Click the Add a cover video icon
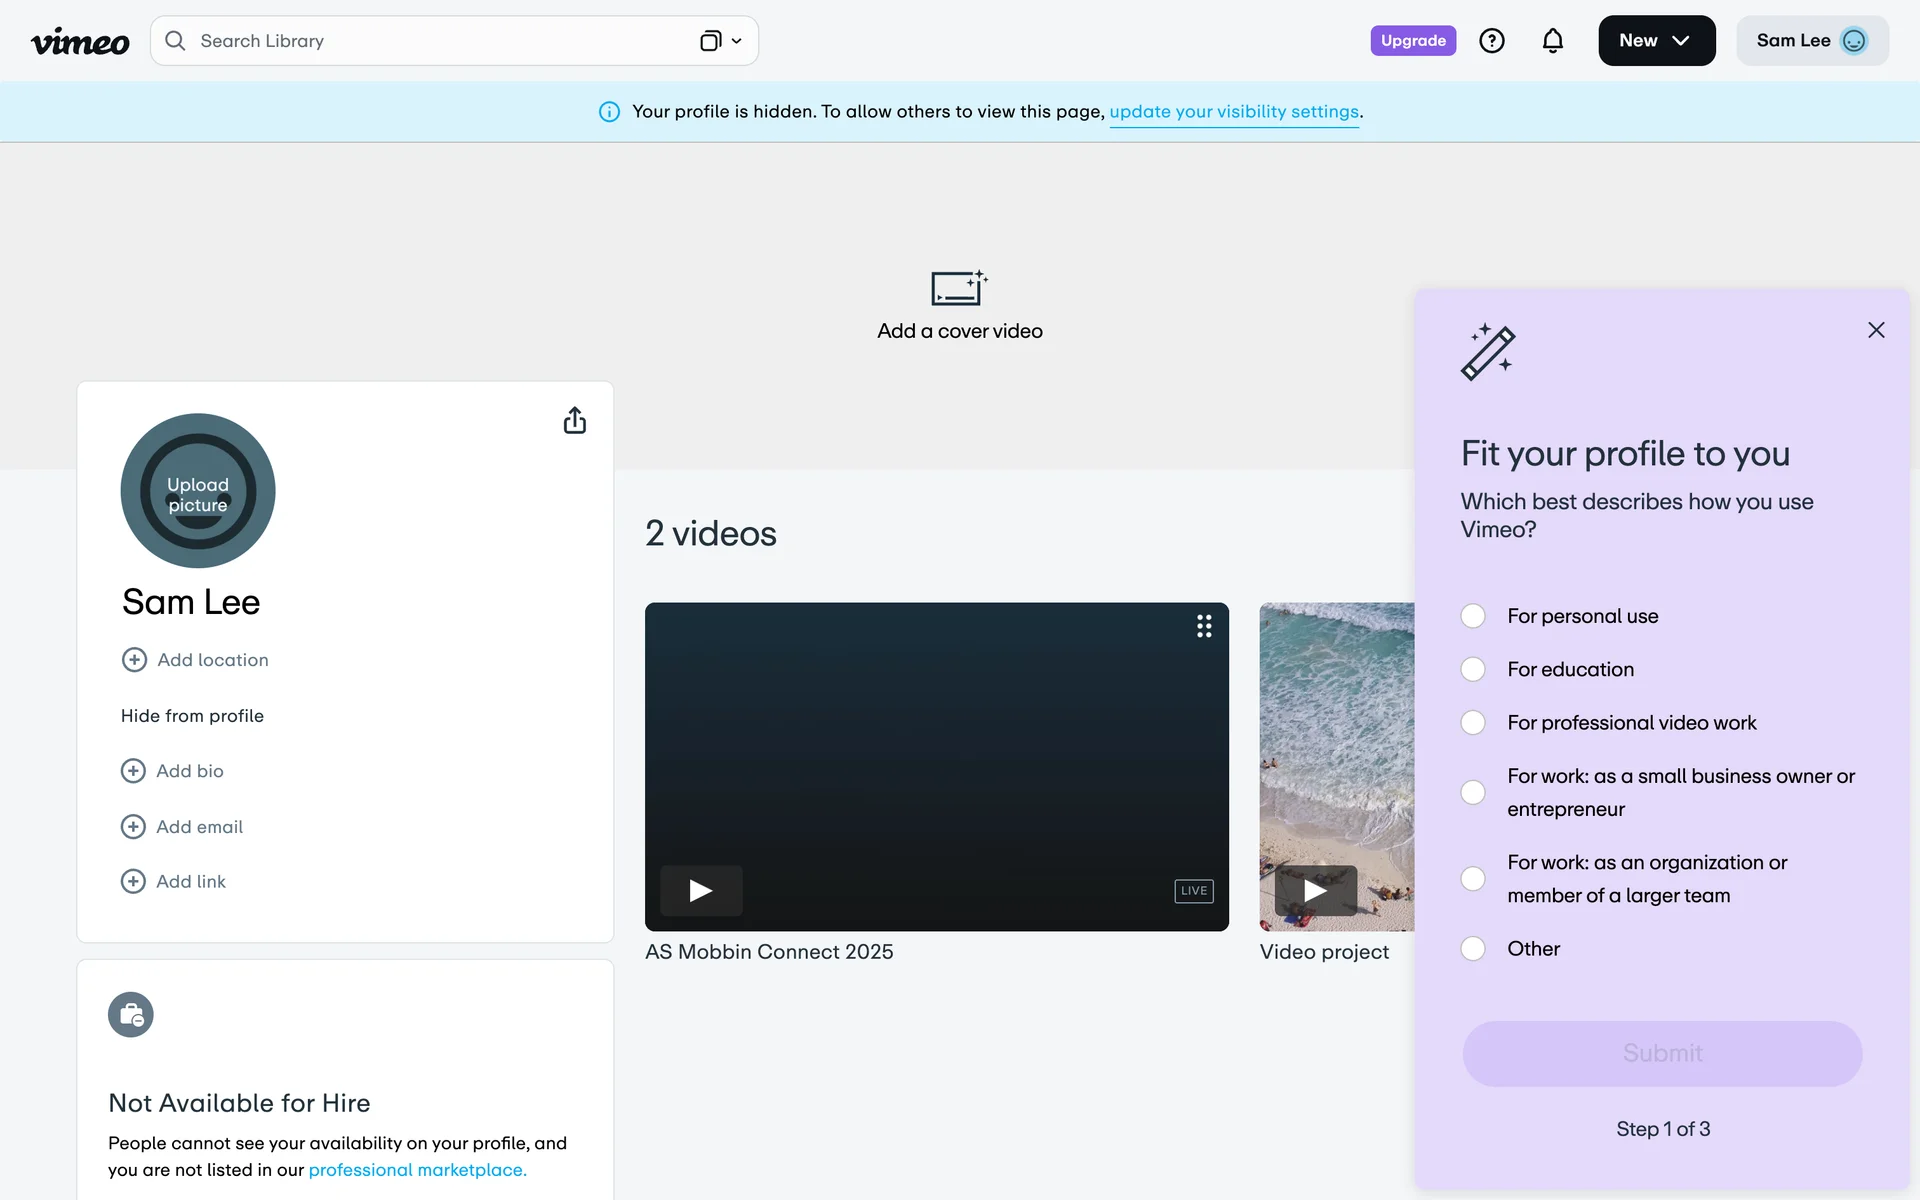The image size is (1920, 1200). 958,288
